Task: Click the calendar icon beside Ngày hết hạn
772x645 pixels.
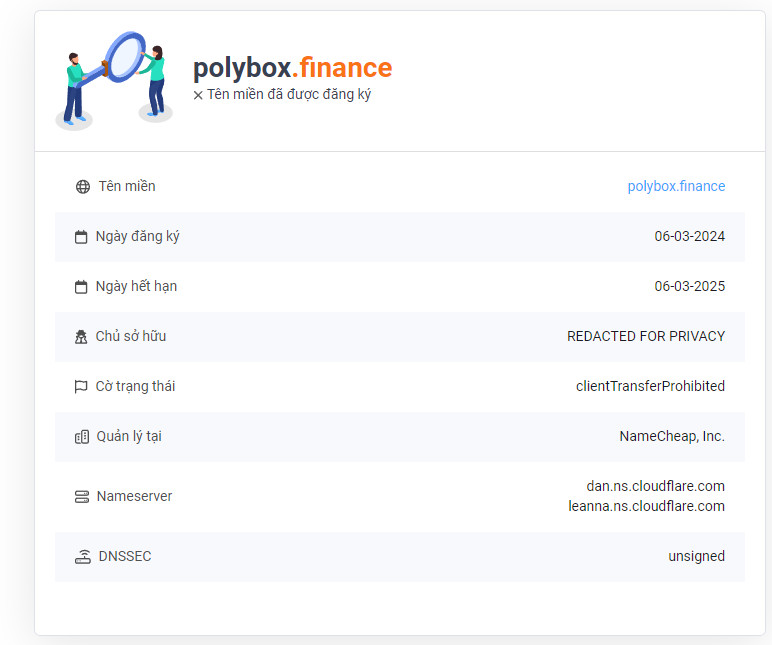Action: pyautogui.click(x=81, y=287)
